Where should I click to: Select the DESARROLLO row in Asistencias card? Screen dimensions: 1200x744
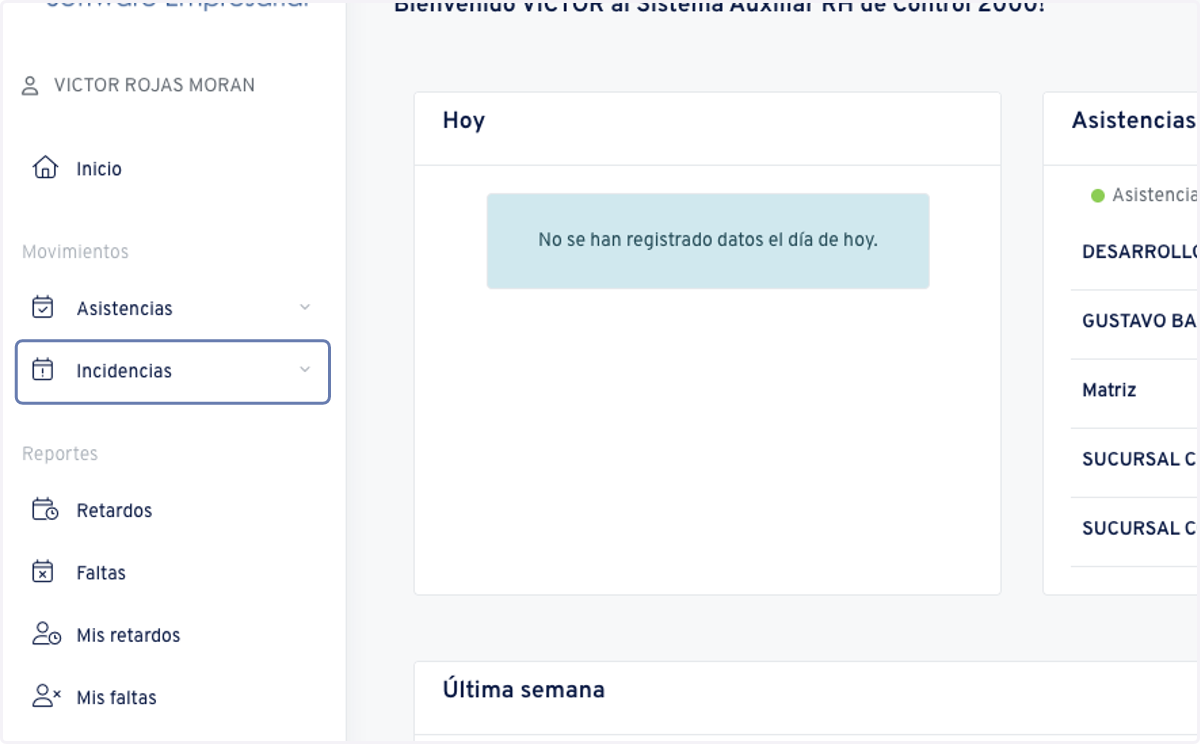tap(1135, 252)
